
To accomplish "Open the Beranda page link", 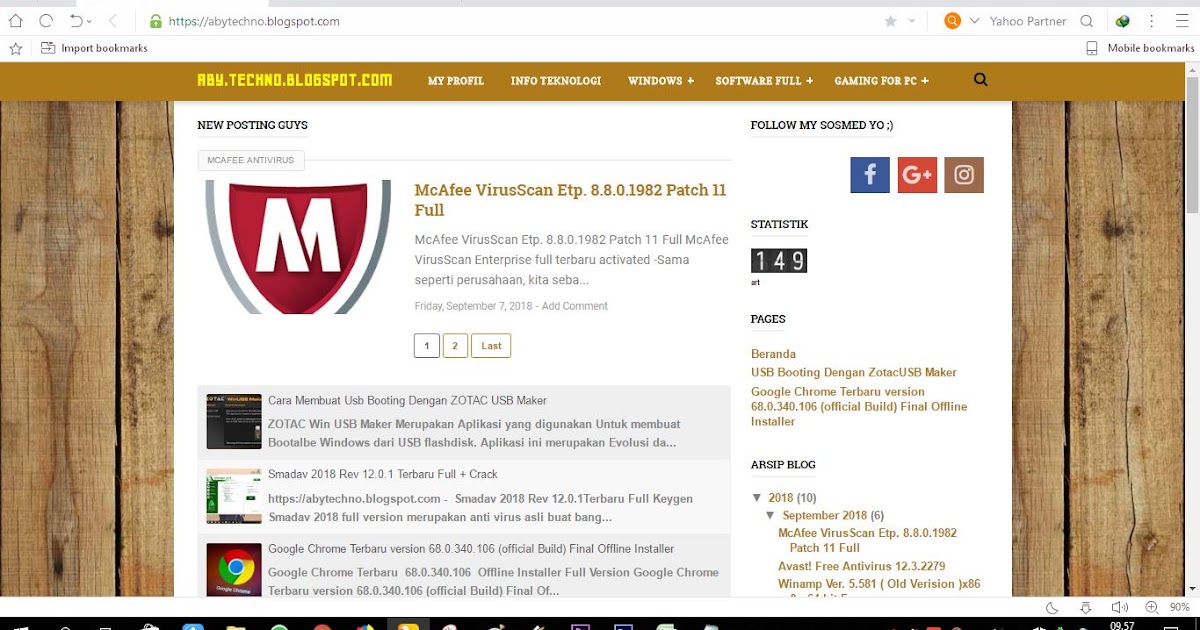I will 773,354.
